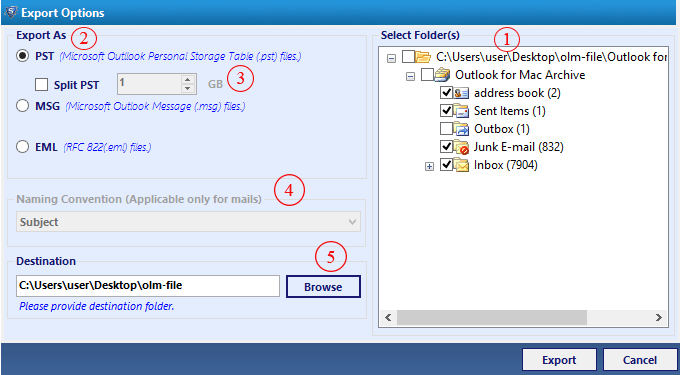This screenshot has width=680, height=375.
Task: Uncheck the address book checkbox
Action: coord(446,93)
